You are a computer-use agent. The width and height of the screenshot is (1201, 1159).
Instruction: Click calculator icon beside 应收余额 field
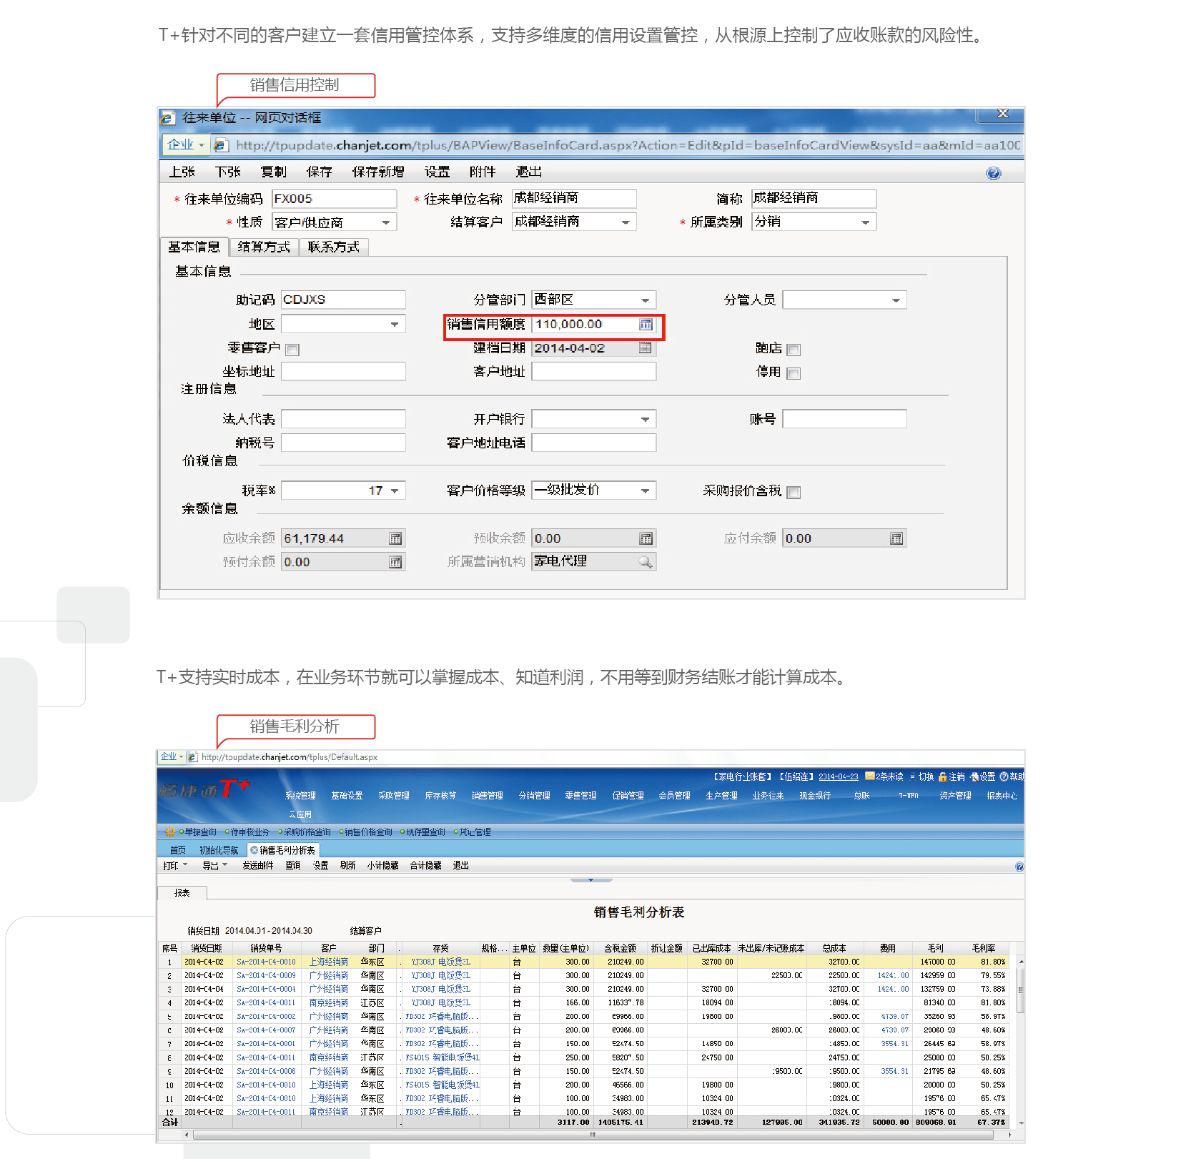pos(396,539)
